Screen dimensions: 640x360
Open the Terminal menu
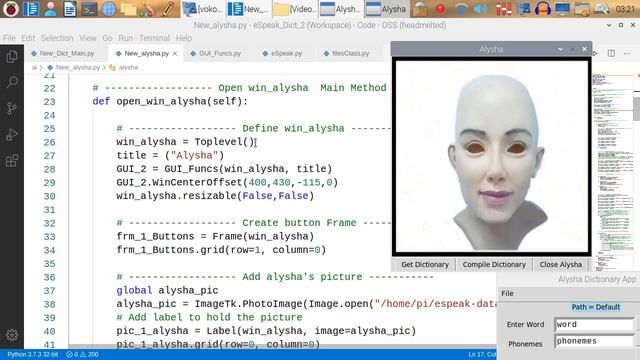point(154,38)
